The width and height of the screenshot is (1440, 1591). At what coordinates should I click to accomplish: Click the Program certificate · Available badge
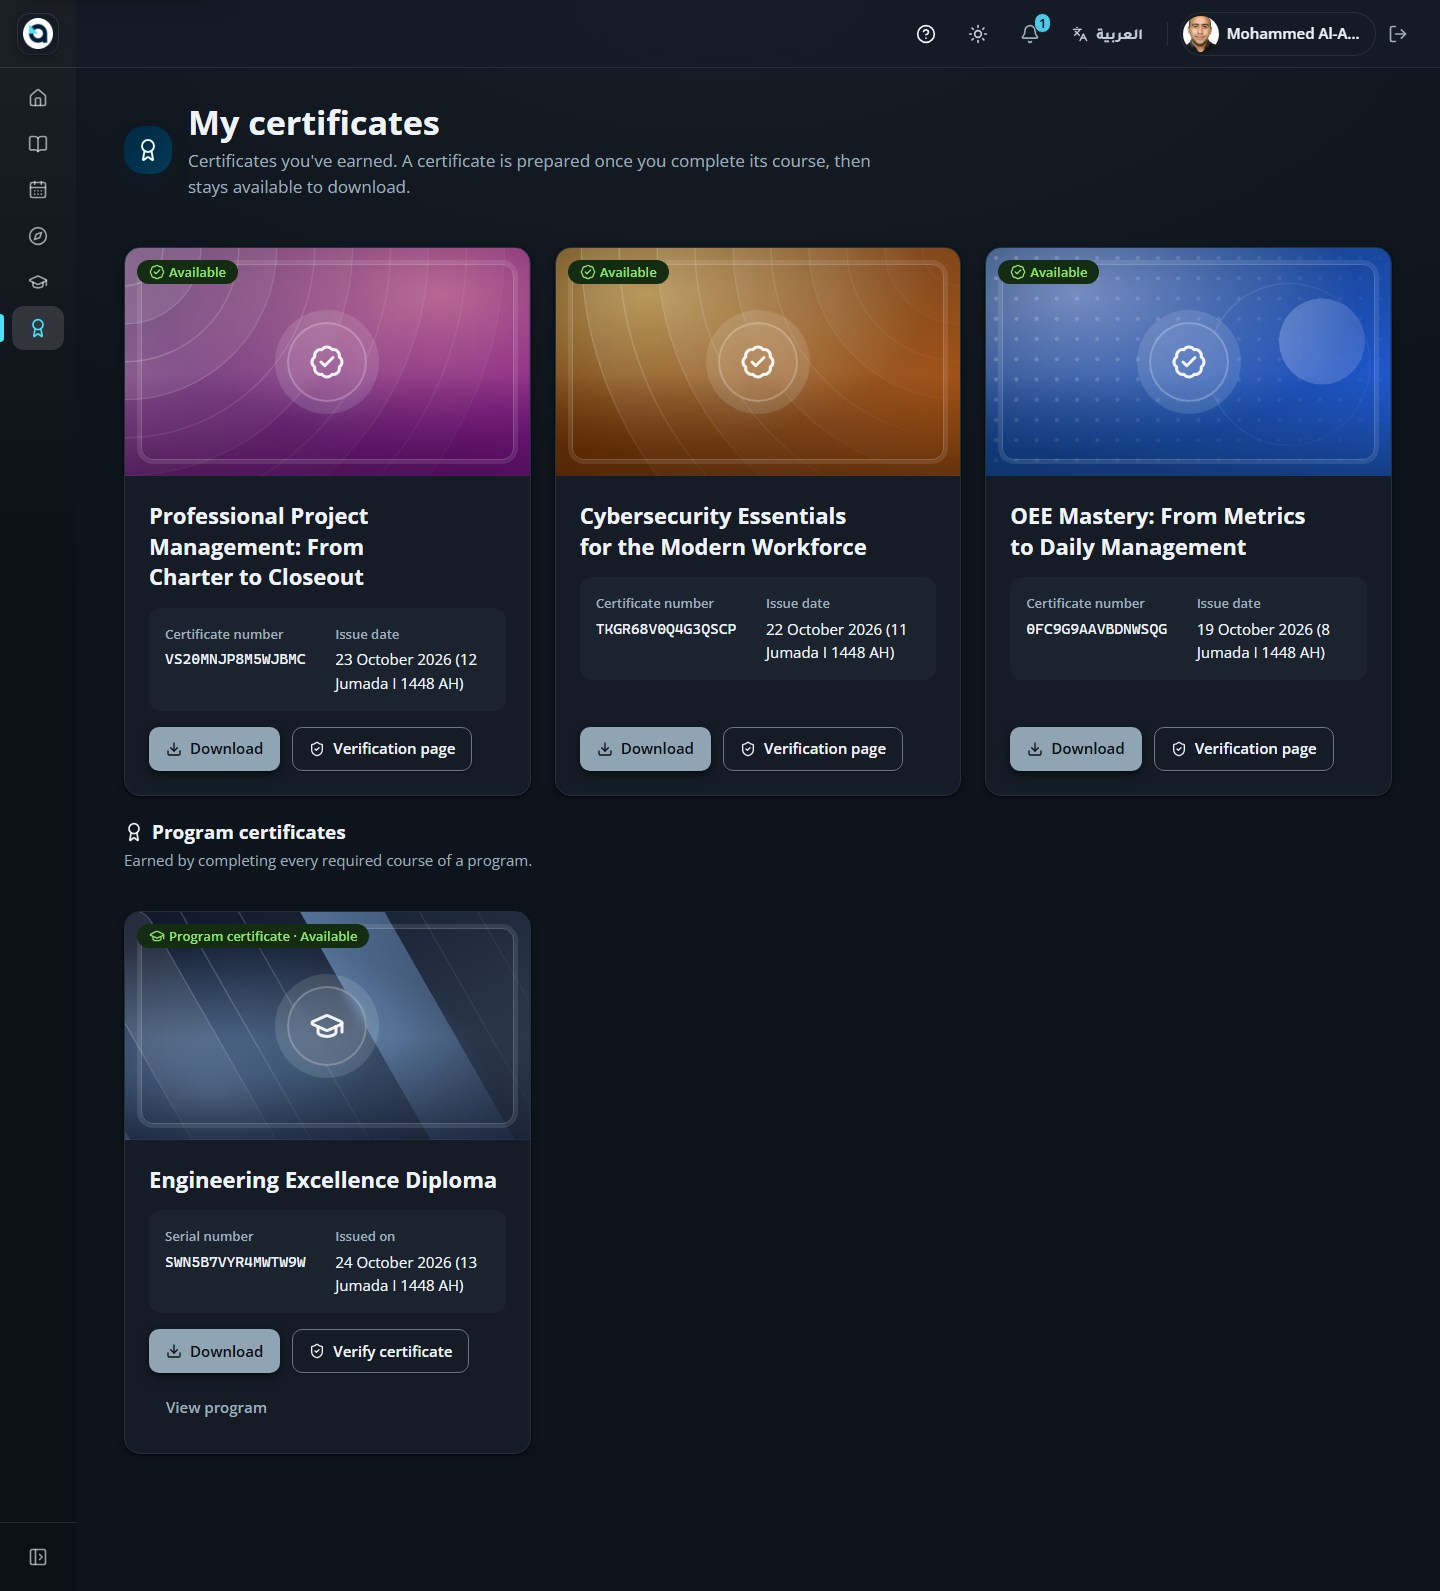253,936
